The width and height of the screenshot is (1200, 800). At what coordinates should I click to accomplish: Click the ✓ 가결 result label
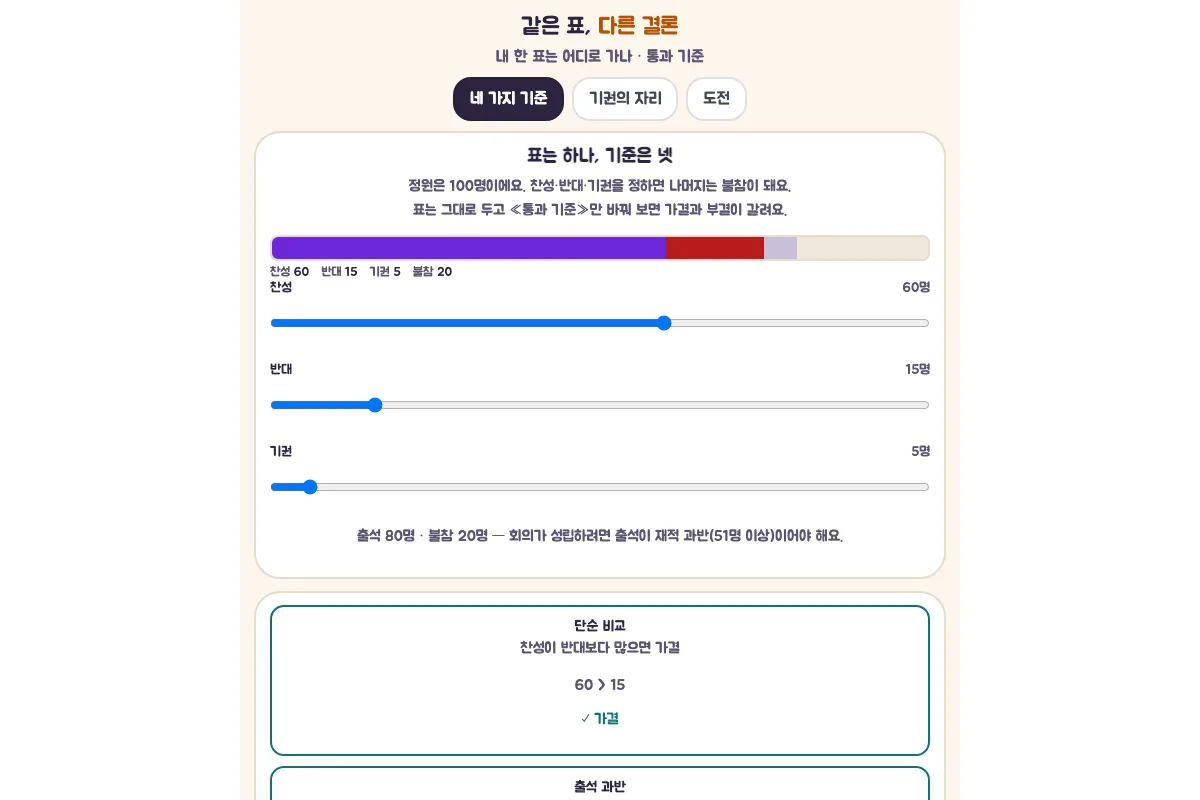point(600,718)
